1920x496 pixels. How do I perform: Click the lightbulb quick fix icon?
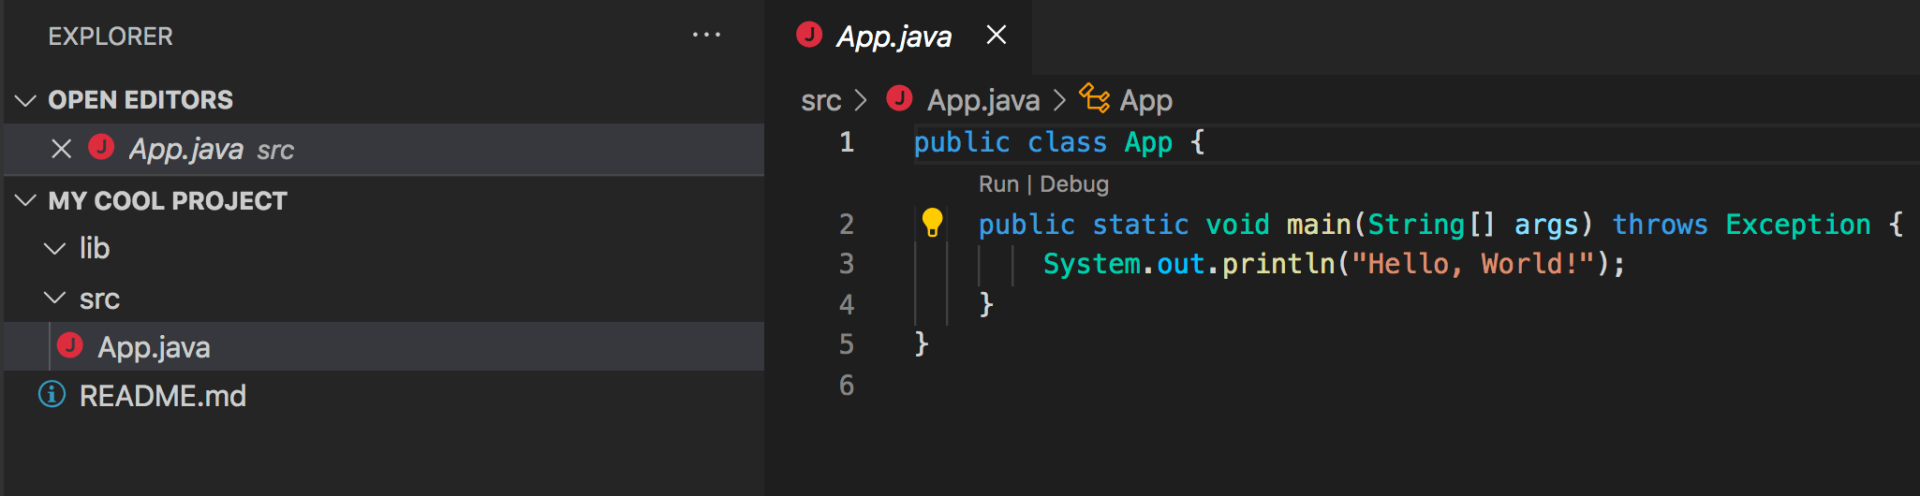point(932,222)
